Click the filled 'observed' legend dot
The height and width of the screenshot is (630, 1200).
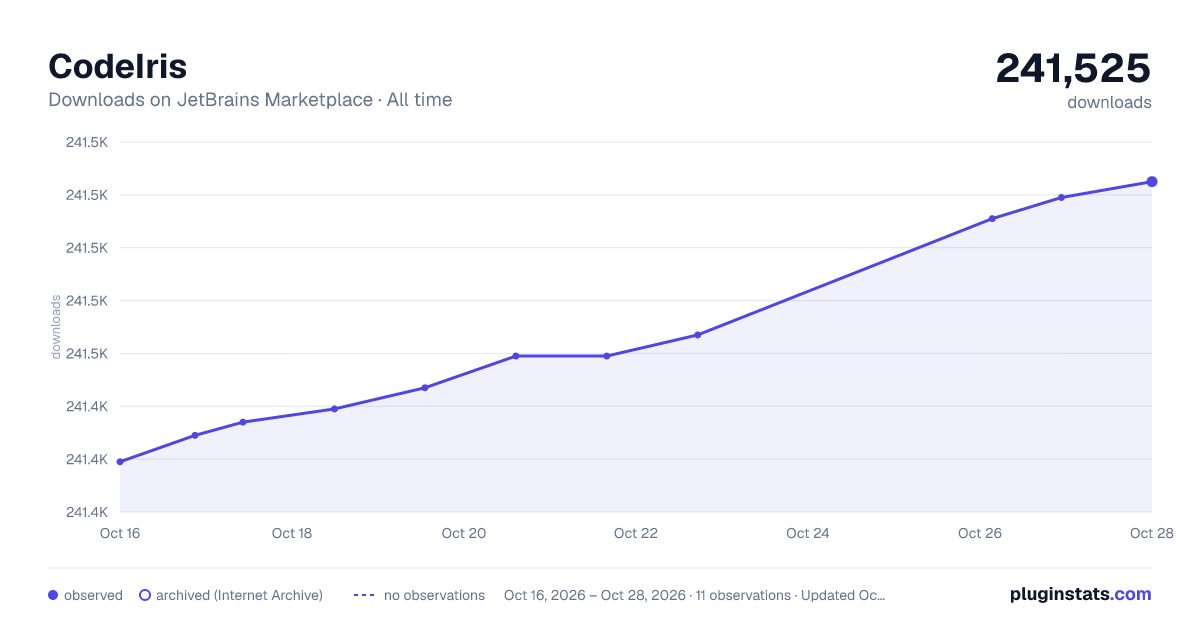[53, 595]
